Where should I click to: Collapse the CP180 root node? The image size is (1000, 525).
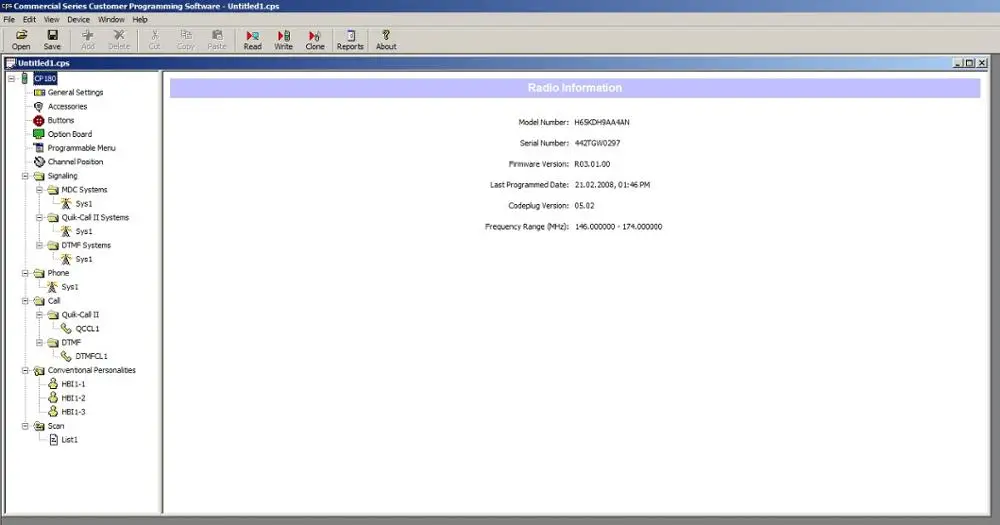[x=11, y=78]
